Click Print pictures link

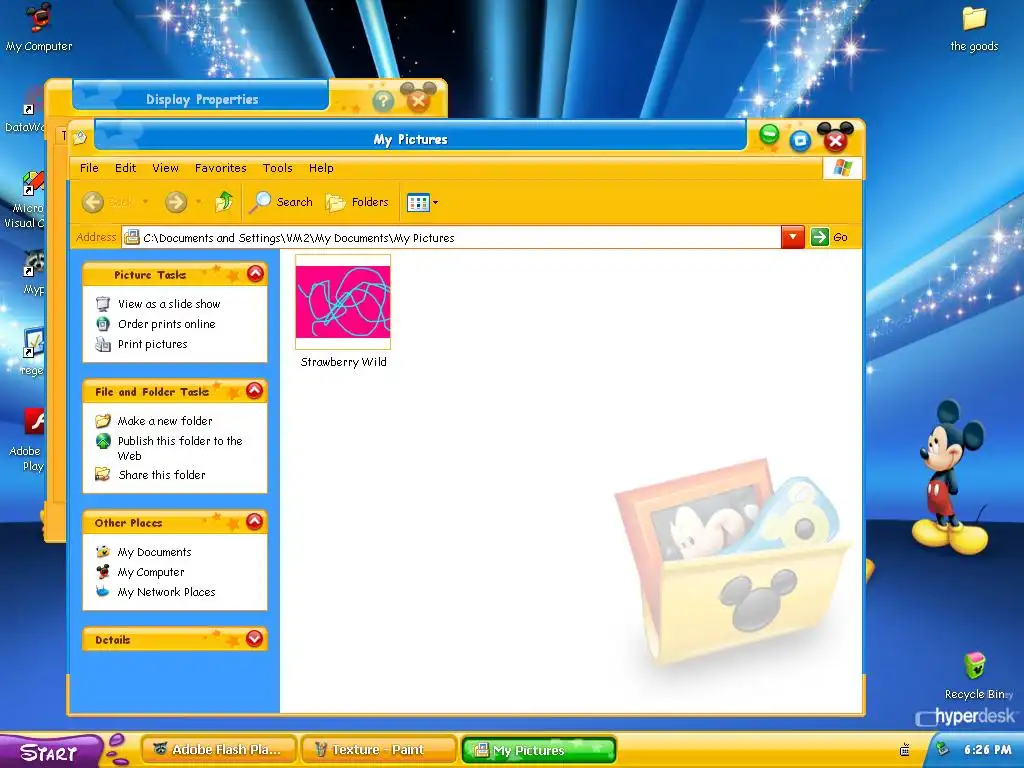[152, 344]
